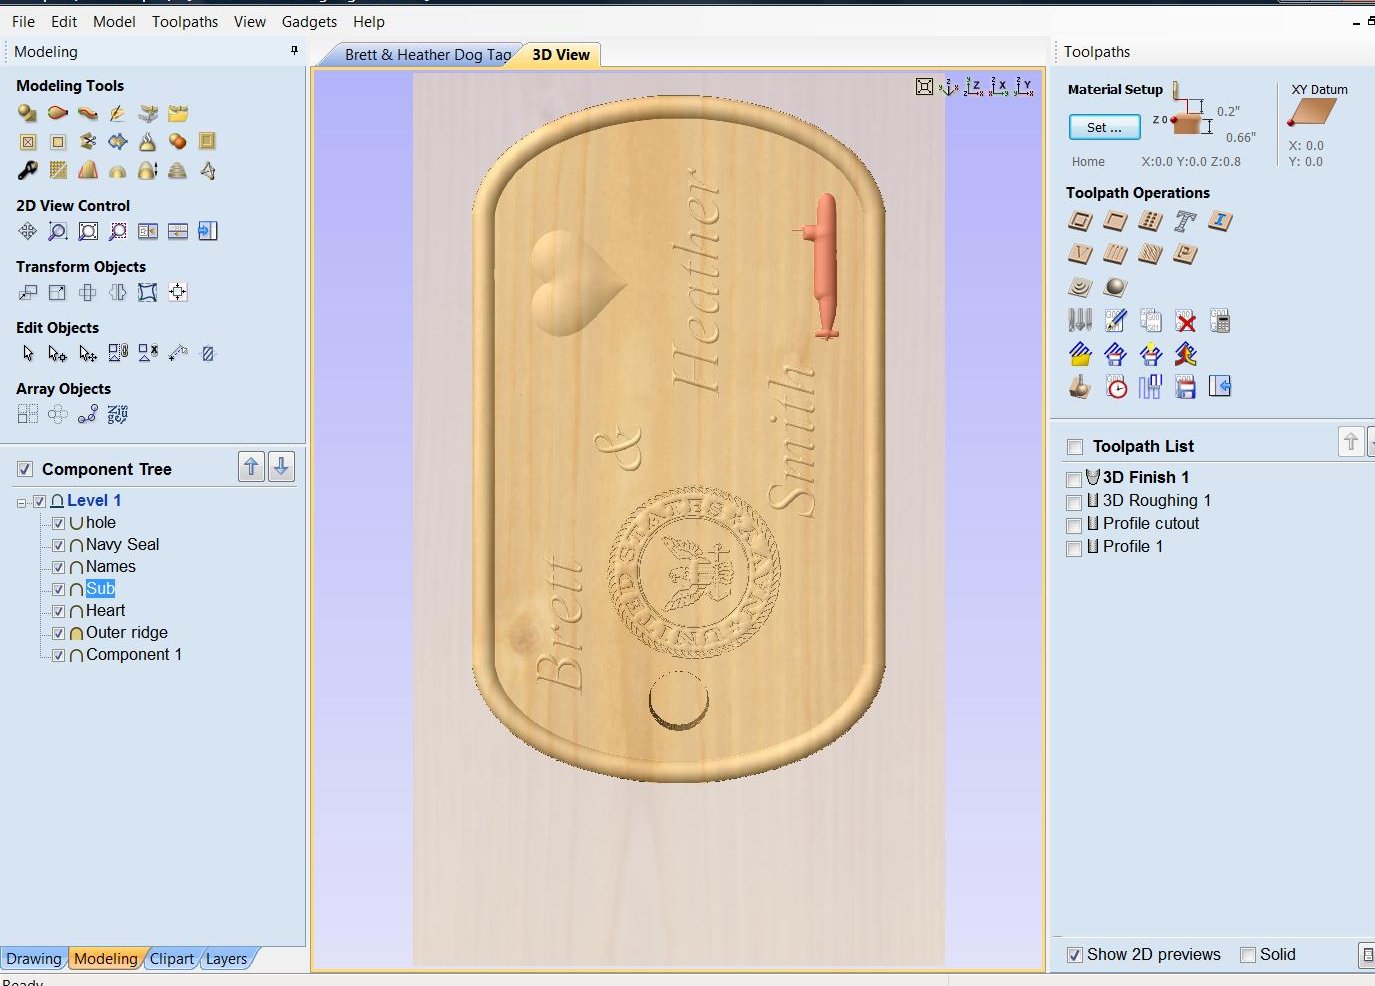This screenshot has height=986, width=1375.
Task: Open the Tool Database drill-bits icon
Action: 1080,320
